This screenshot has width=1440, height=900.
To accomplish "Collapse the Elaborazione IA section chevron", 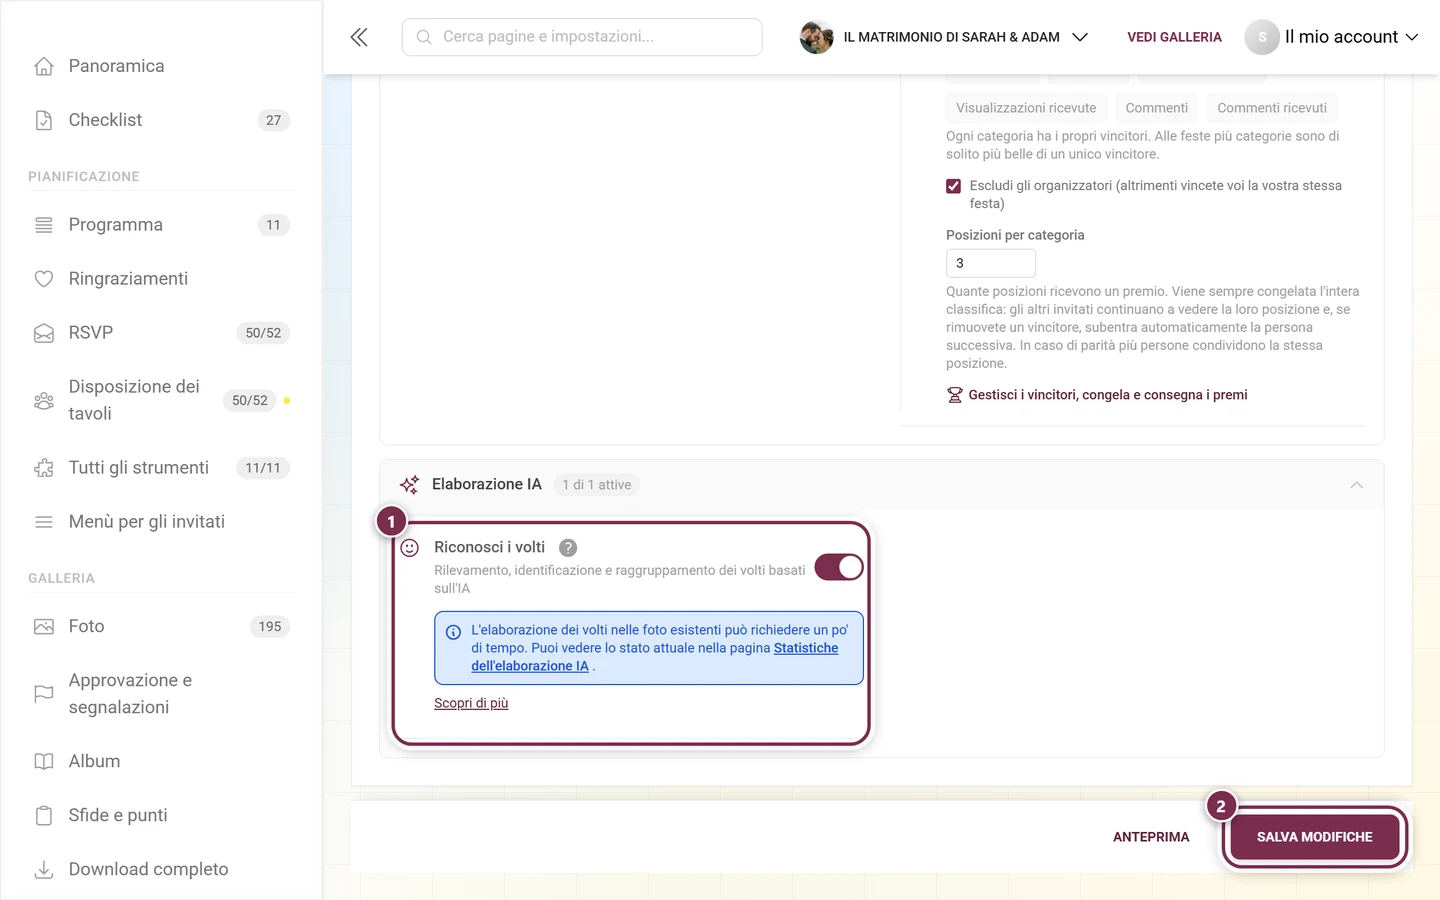I will (1357, 485).
